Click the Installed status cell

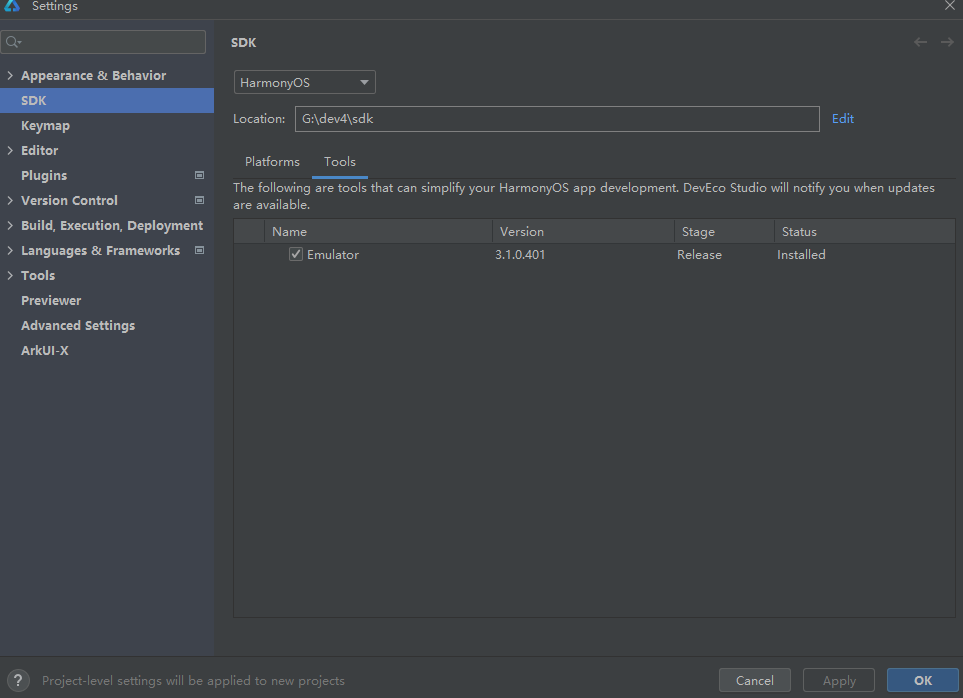click(801, 254)
